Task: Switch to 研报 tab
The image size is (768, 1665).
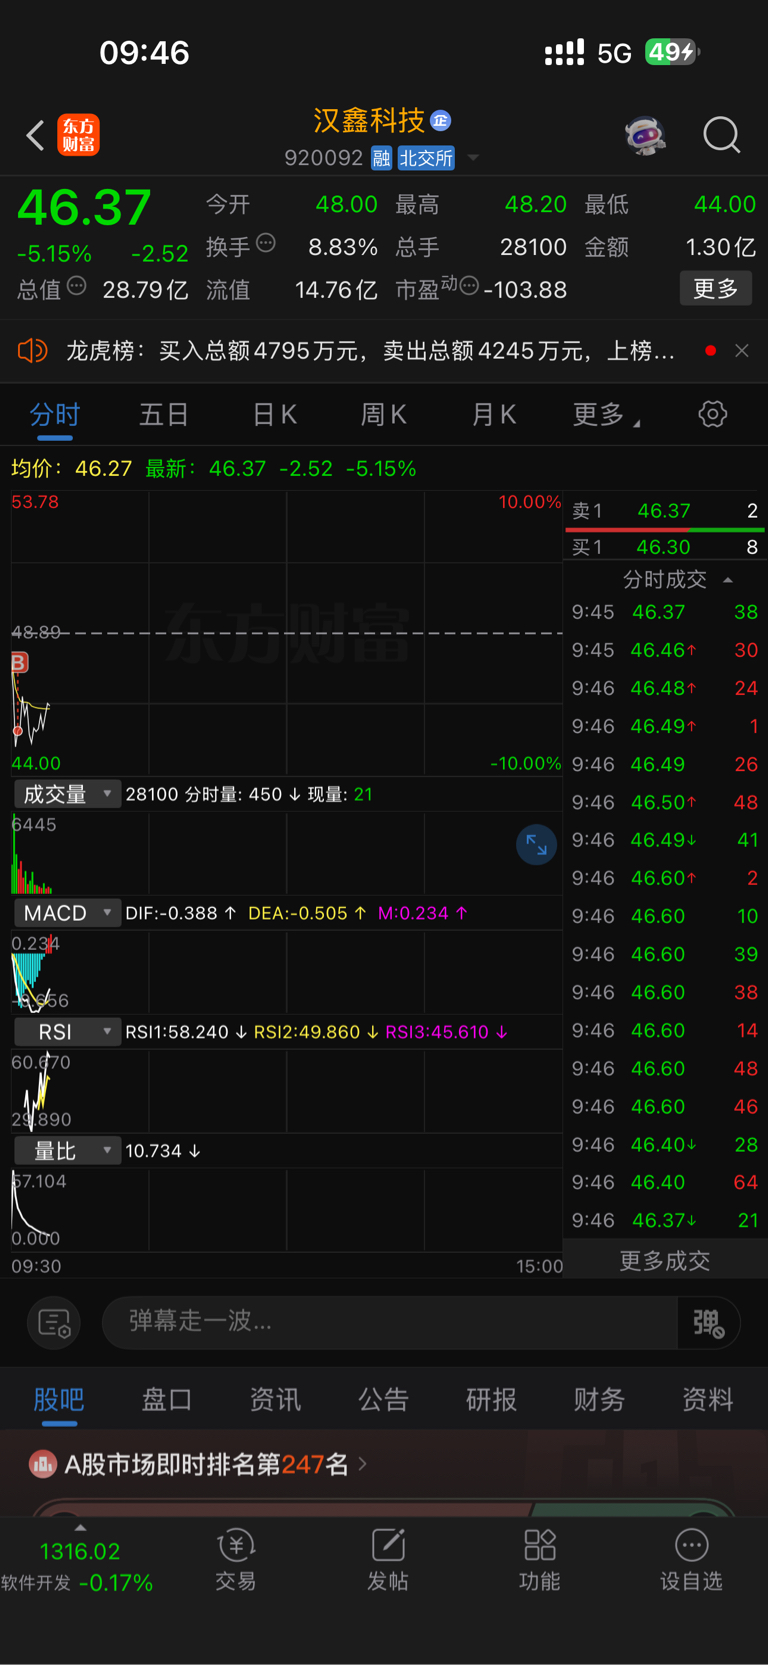Action: click(x=491, y=1399)
